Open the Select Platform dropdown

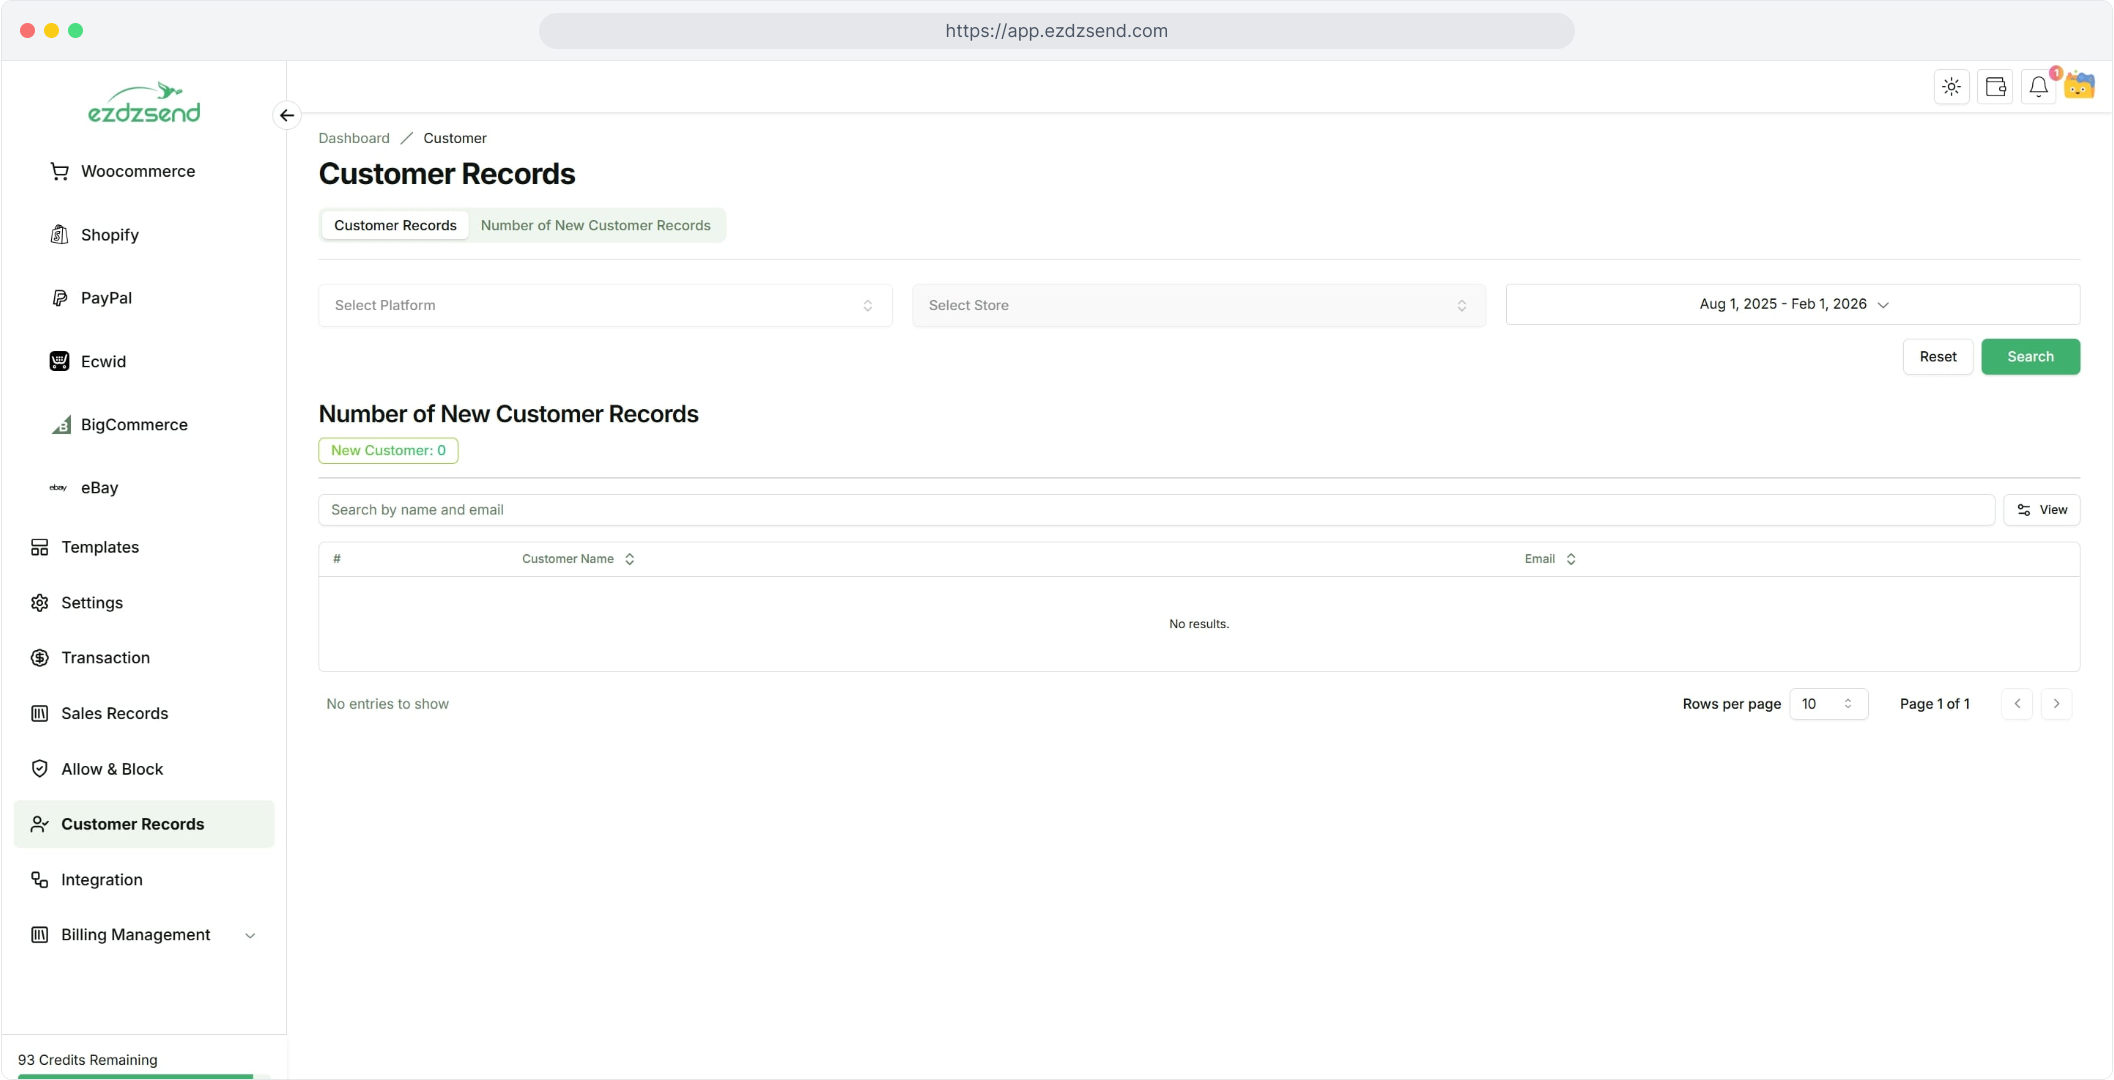[x=605, y=305]
